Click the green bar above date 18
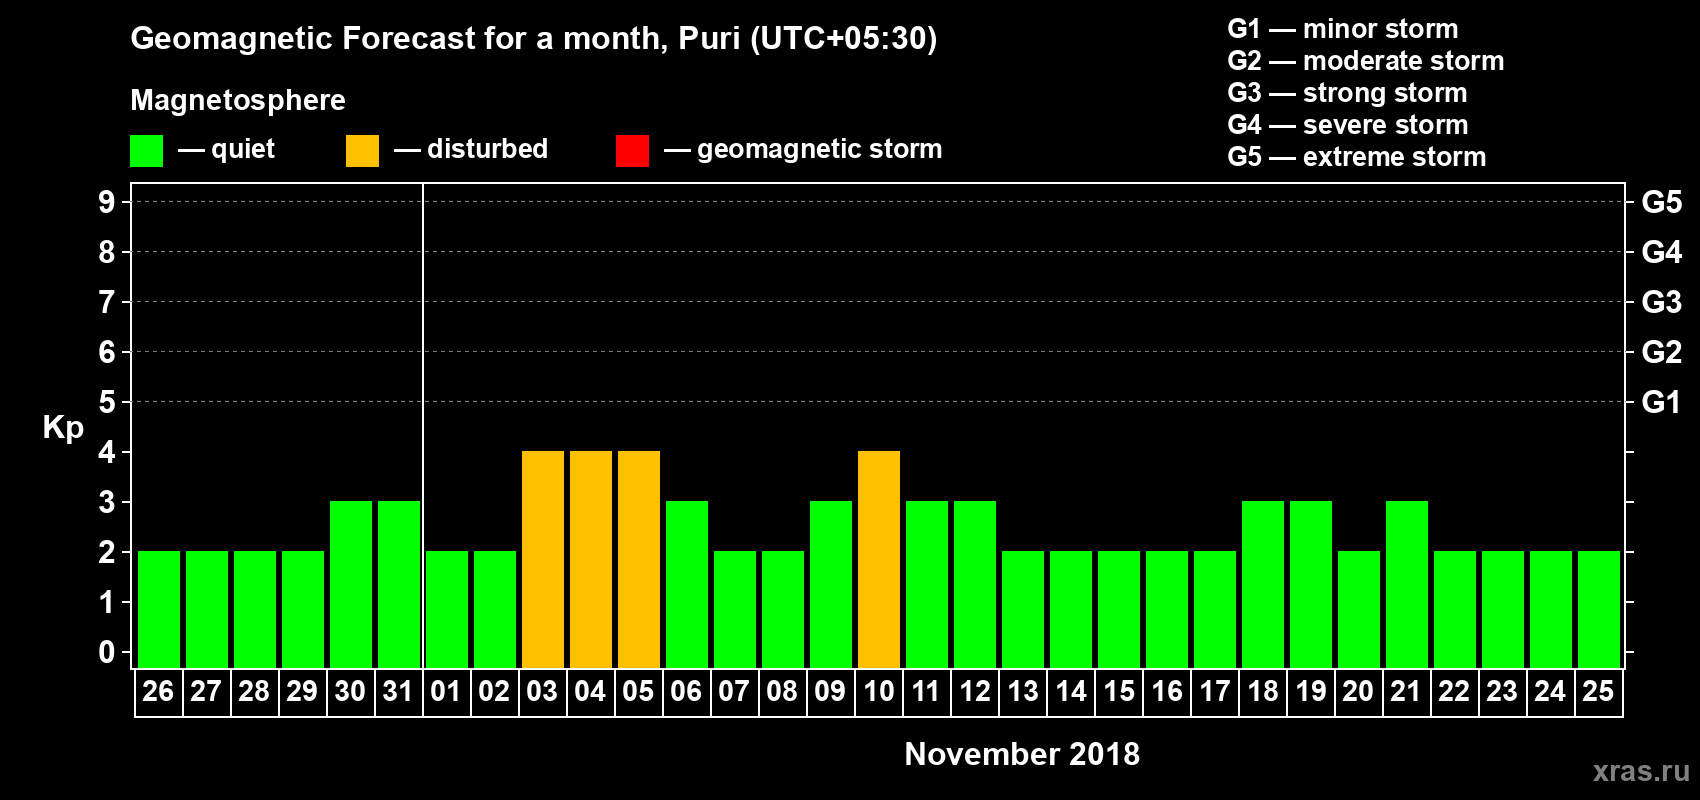 1263,584
